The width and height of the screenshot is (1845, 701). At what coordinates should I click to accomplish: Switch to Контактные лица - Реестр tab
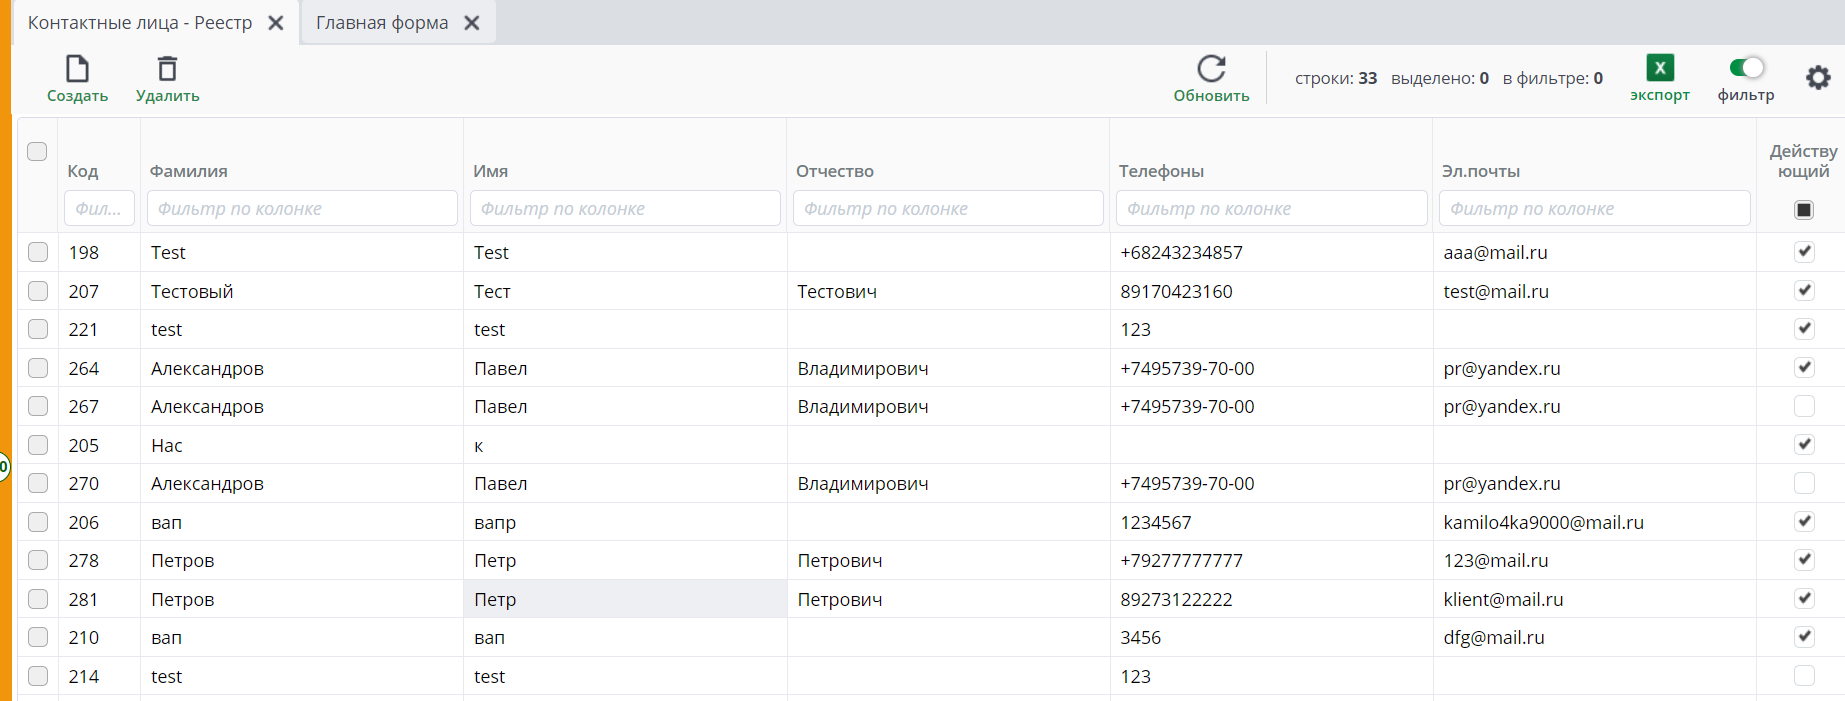click(x=140, y=23)
